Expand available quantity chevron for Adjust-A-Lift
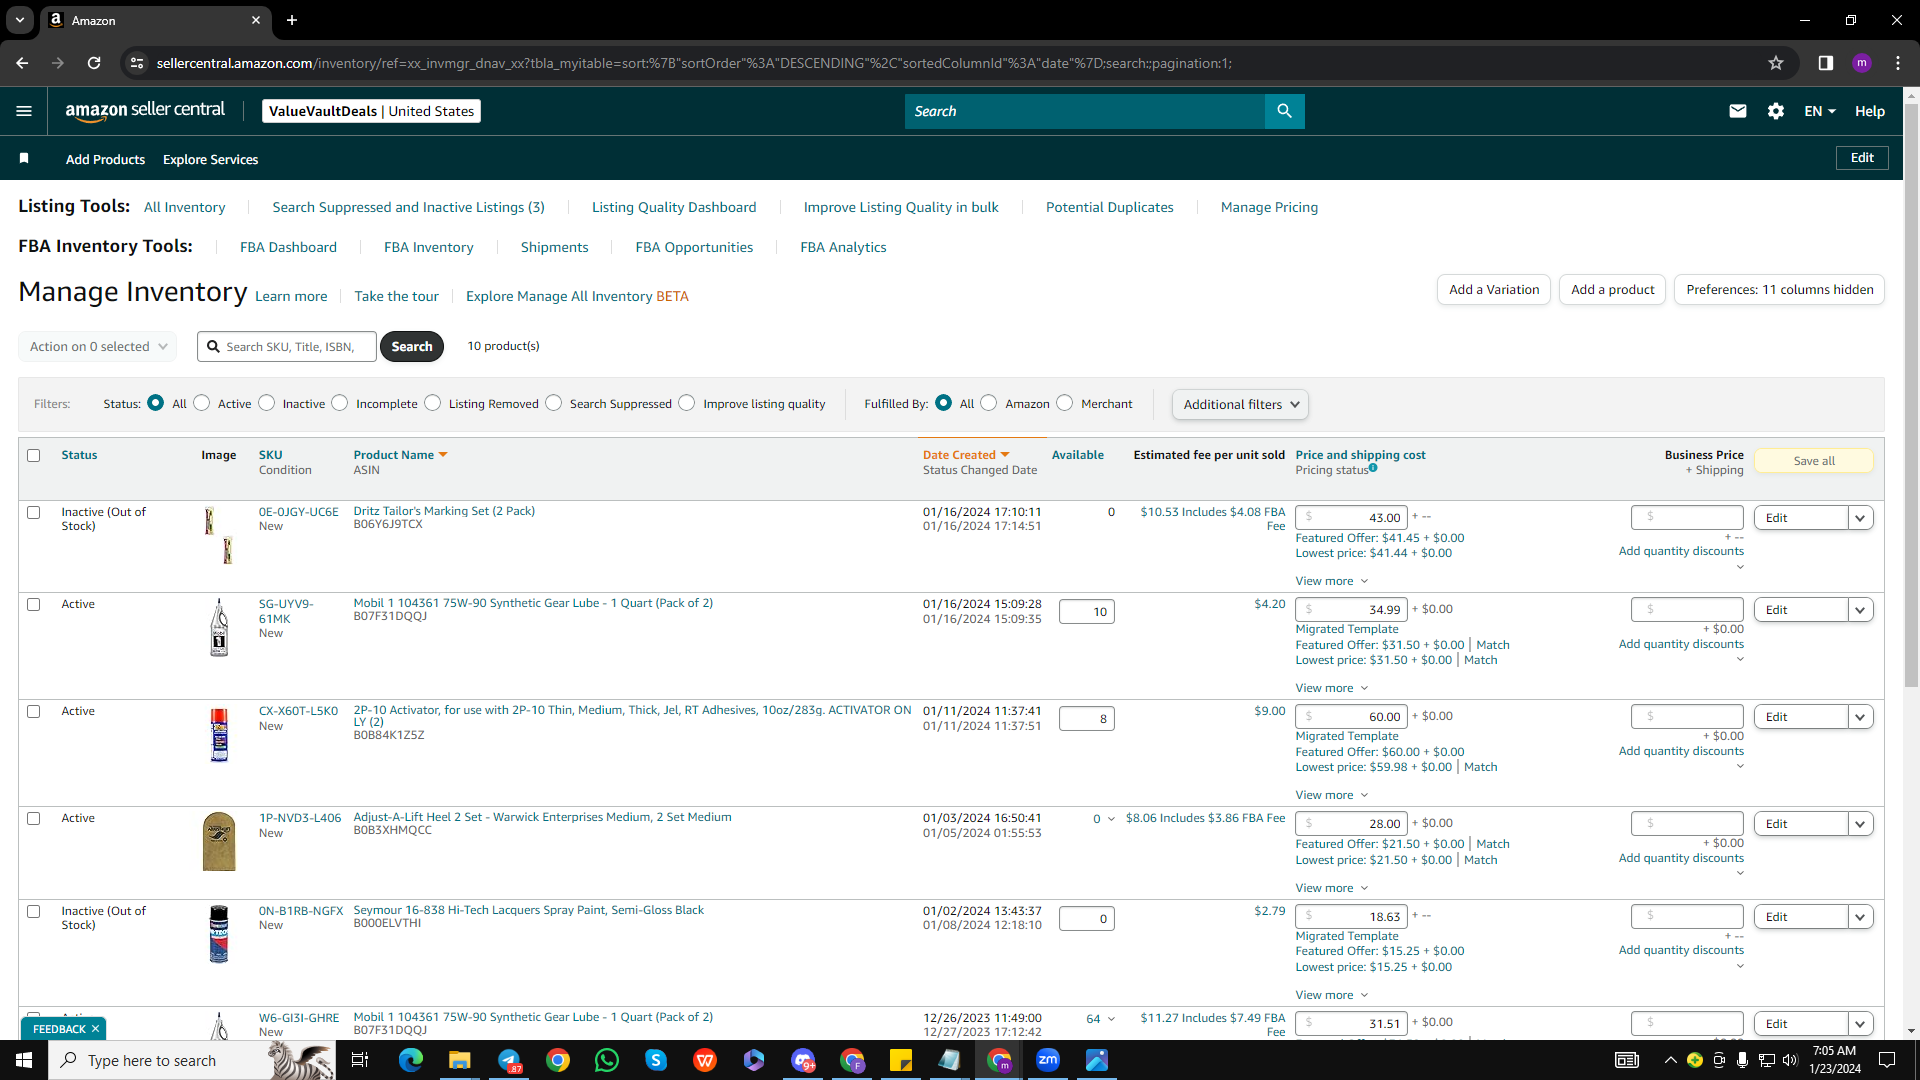Screen dimensions: 1920x1080 point(1111,819)
